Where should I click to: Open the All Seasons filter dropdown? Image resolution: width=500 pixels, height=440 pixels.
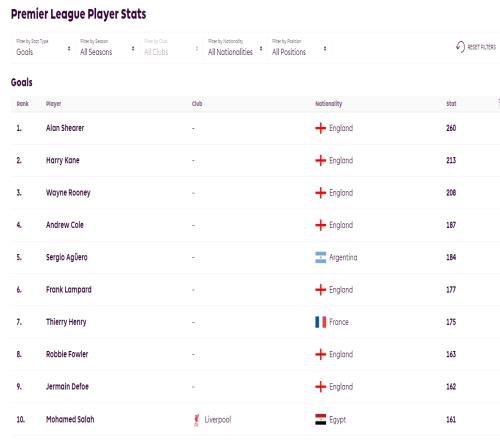coord(107,48)
